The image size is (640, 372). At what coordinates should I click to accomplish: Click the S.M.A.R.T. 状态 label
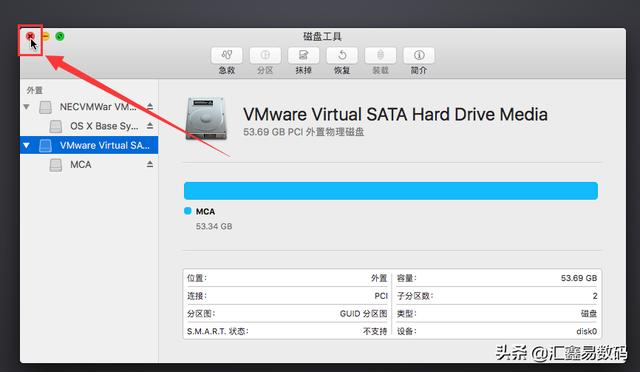pyautogui.click(x=218, y=331)
